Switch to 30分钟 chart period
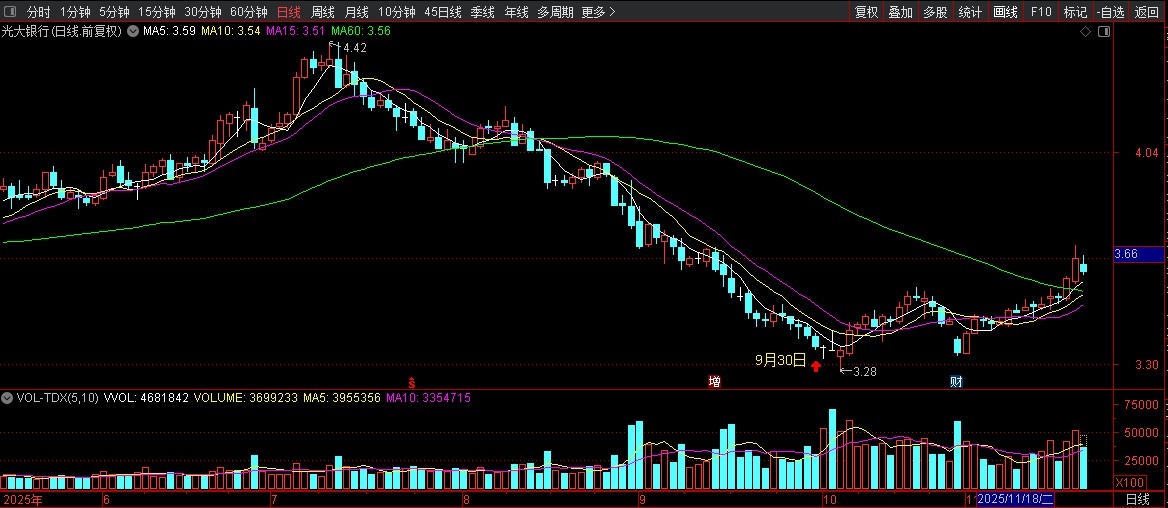 click(203, 12)
